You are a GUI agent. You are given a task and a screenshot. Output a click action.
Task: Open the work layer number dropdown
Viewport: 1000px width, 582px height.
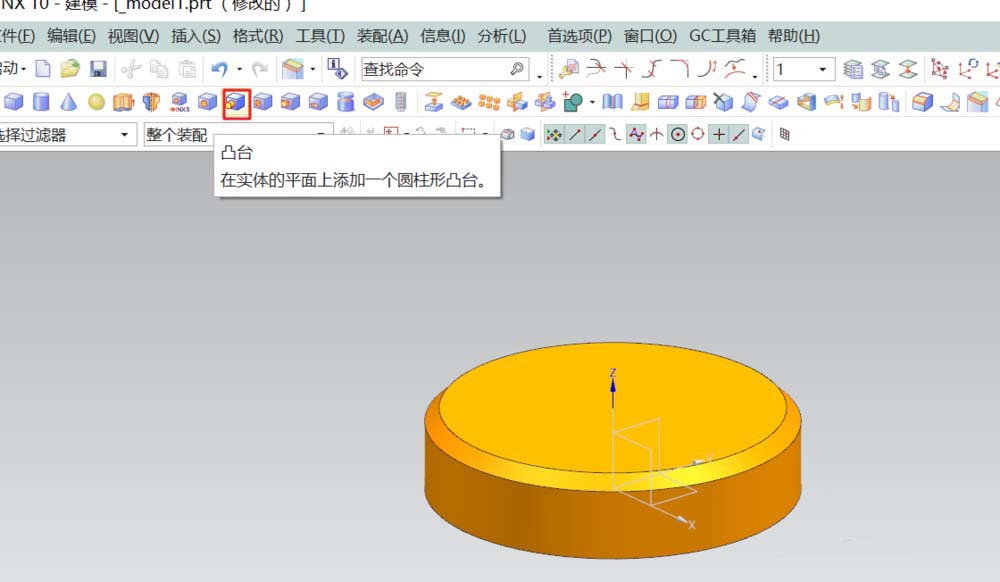pyautogui.click(x=823, y=69)
